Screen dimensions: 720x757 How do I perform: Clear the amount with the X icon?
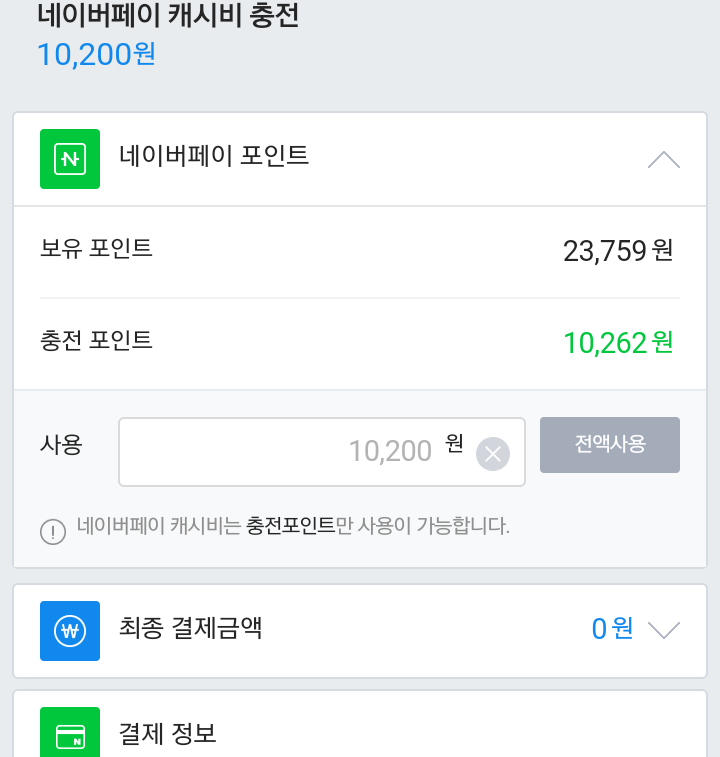click(492, 454)
